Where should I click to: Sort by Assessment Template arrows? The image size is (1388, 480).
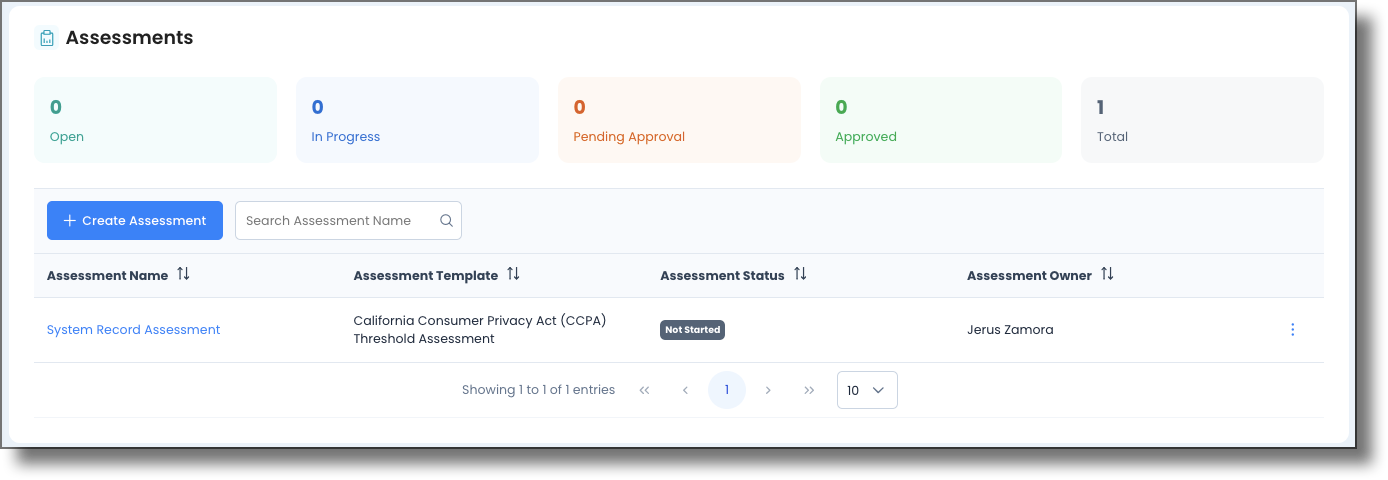pyautogui.click(x=513, y=274)
